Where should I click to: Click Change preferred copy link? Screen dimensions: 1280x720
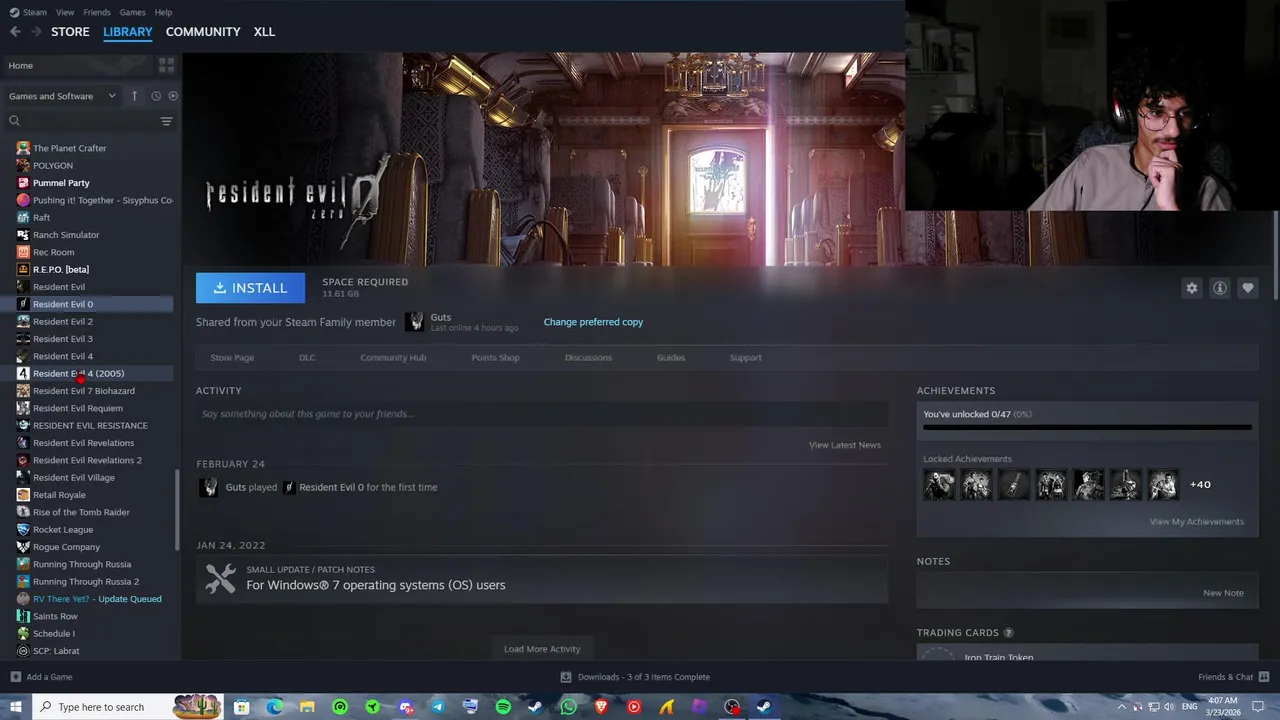[593, 322]
